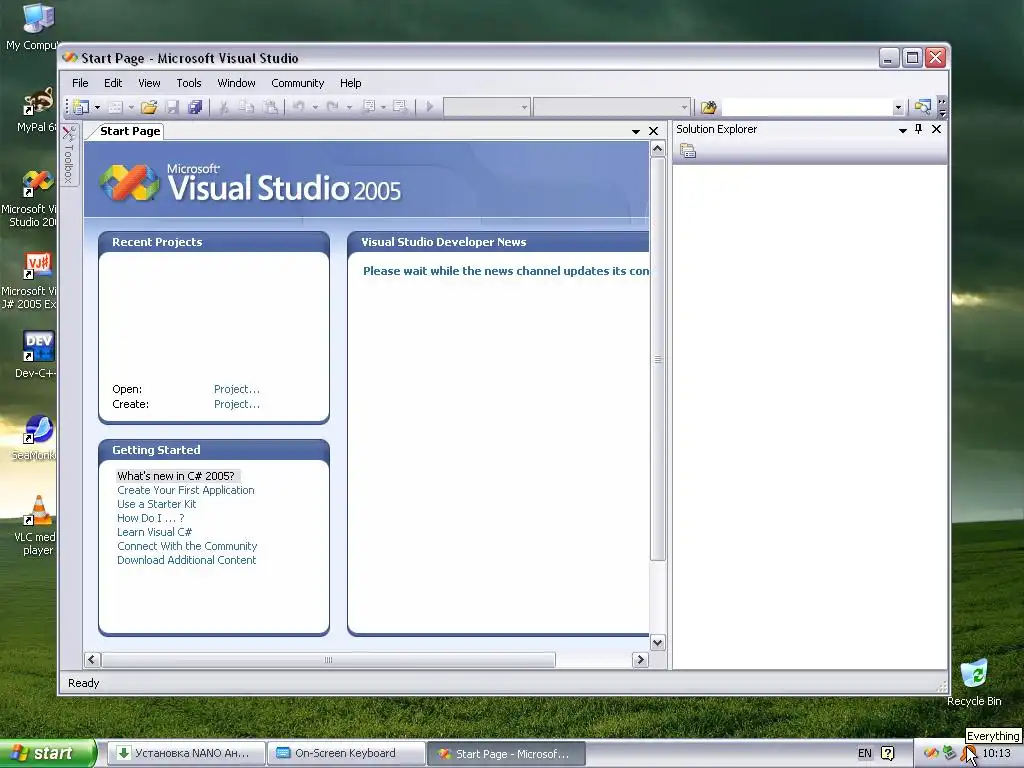
Task: Click the Undo toolbar icon
Action: 298,106
